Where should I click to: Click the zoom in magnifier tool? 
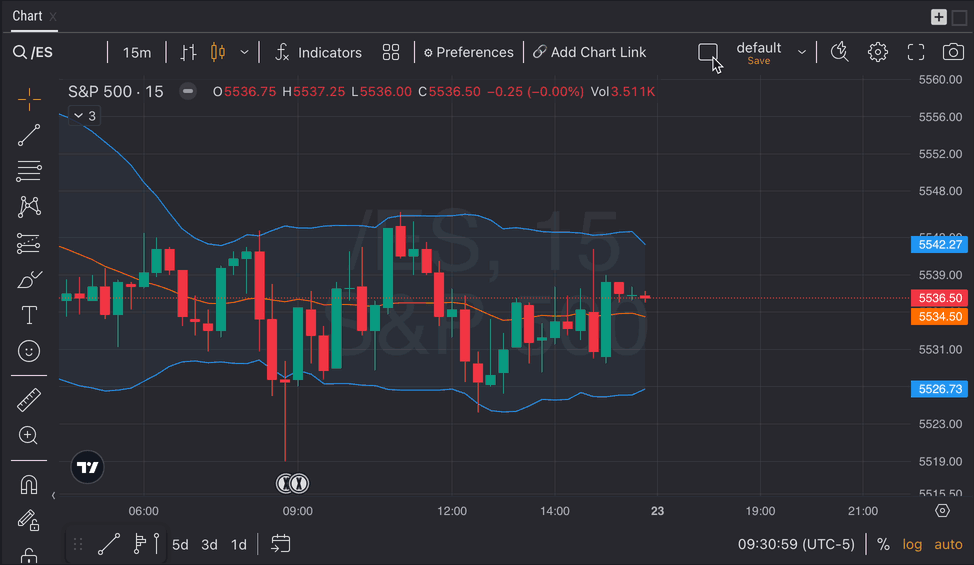pos(29,436)
